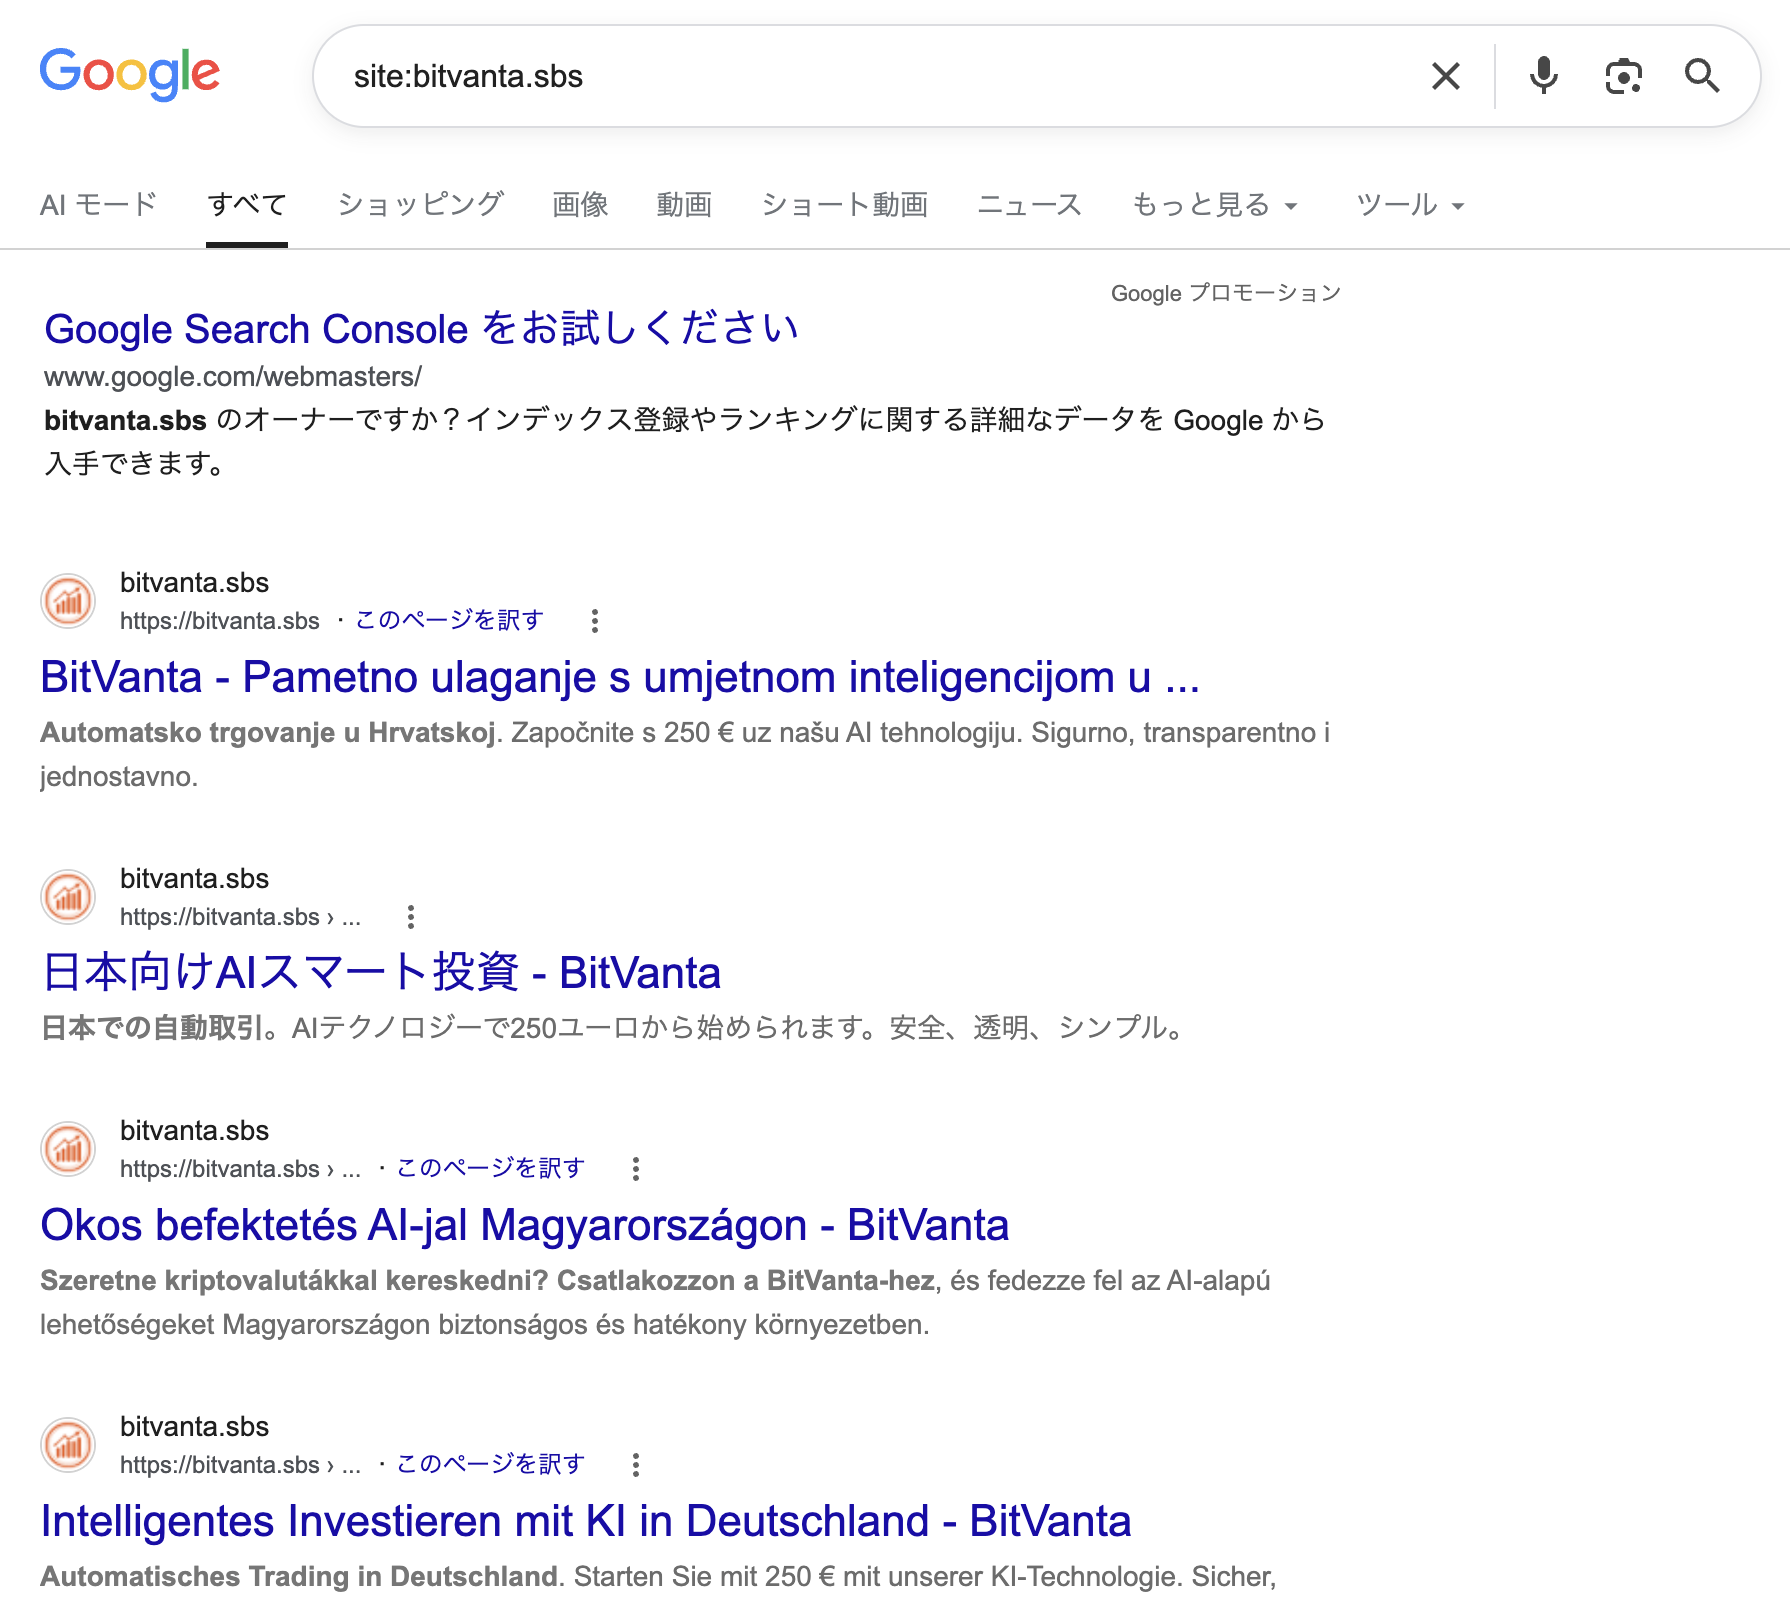Open the ショート動画 tab

click(844, 205)
